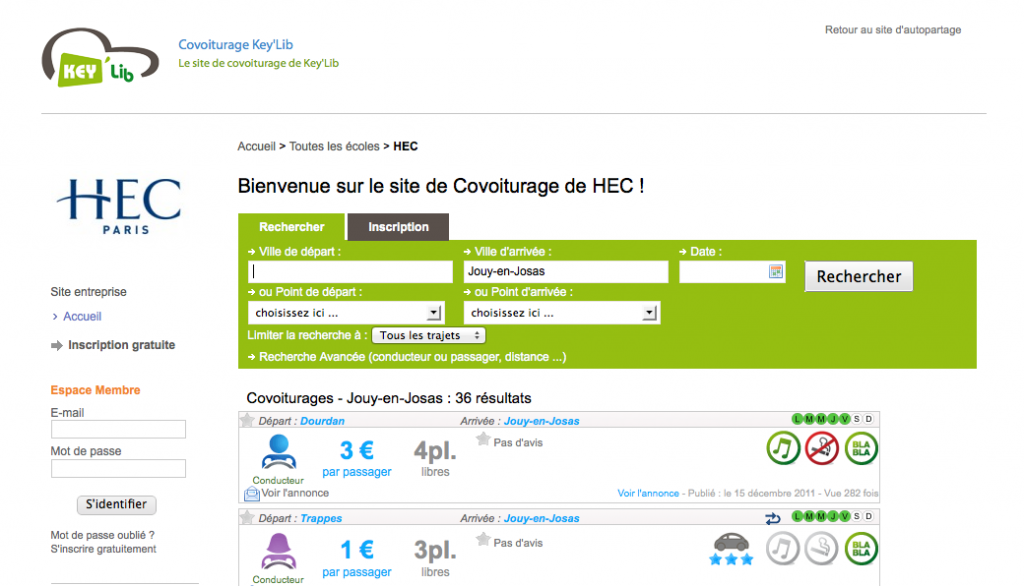Click Jouy-en-Josas arrival link on Dourdan ride
Screen dimensions: 1024x586
[541, 421]
